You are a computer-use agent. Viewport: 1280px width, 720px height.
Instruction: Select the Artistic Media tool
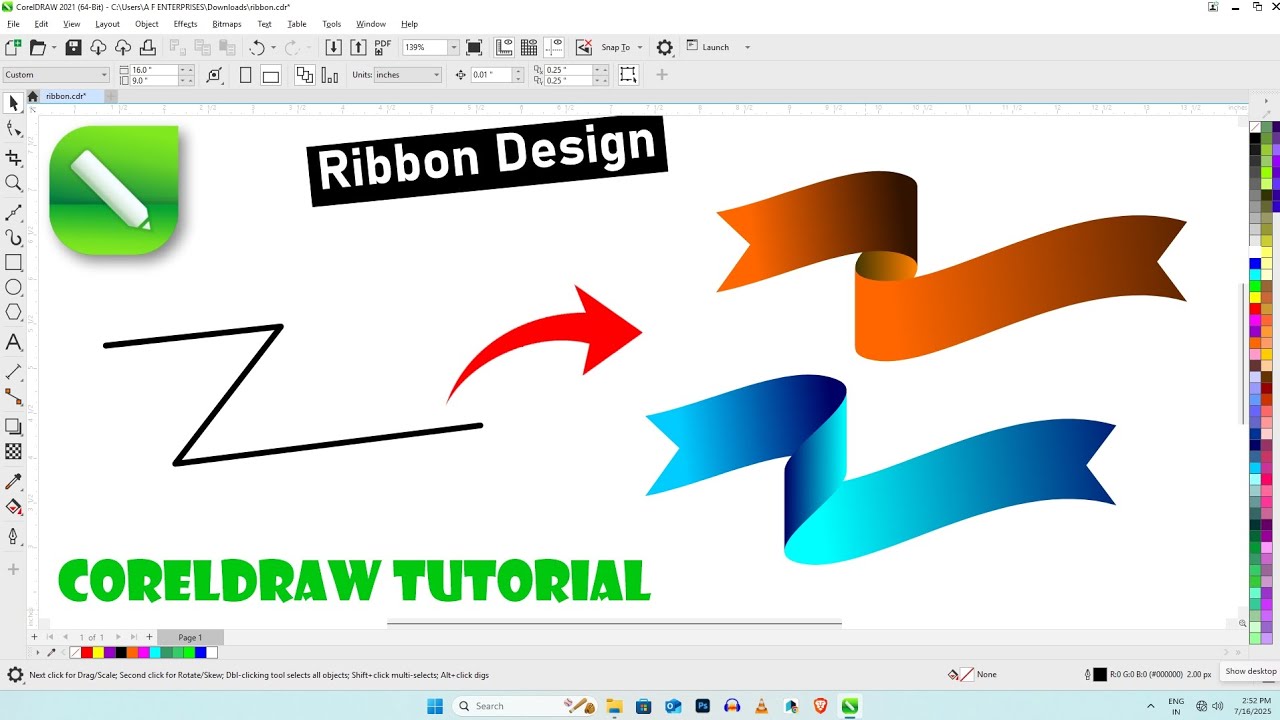(13, 238)
